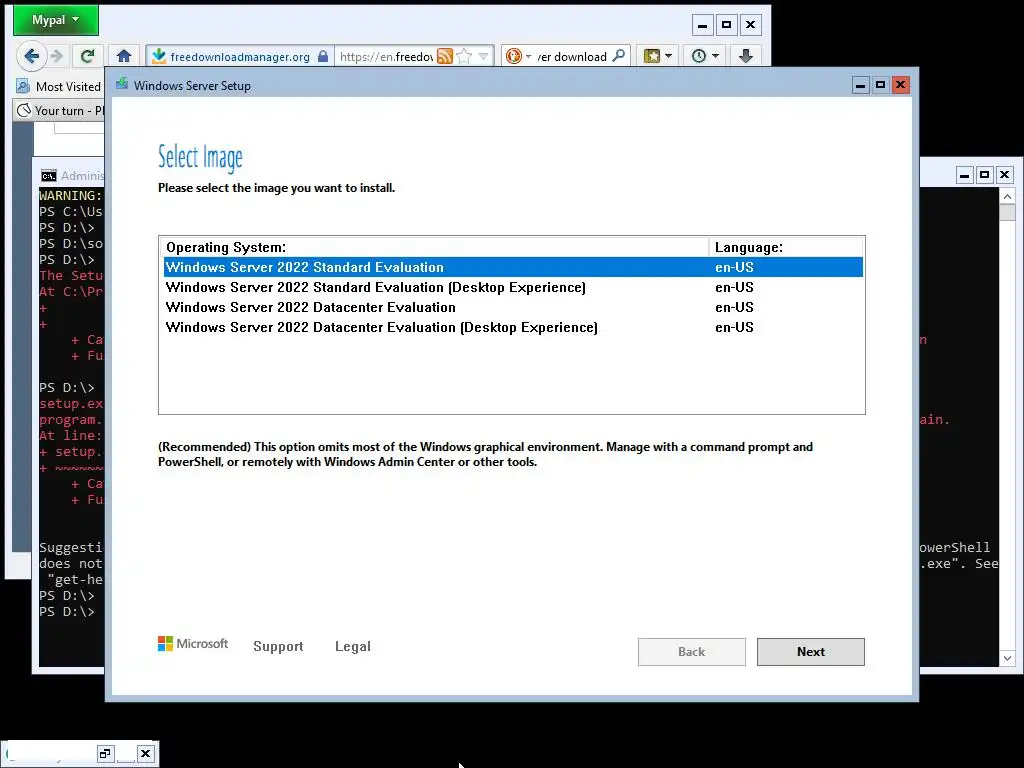Open the Legal link
Image resolution: width=1024 pixels, height=768 pixels.
coord(353,647)
